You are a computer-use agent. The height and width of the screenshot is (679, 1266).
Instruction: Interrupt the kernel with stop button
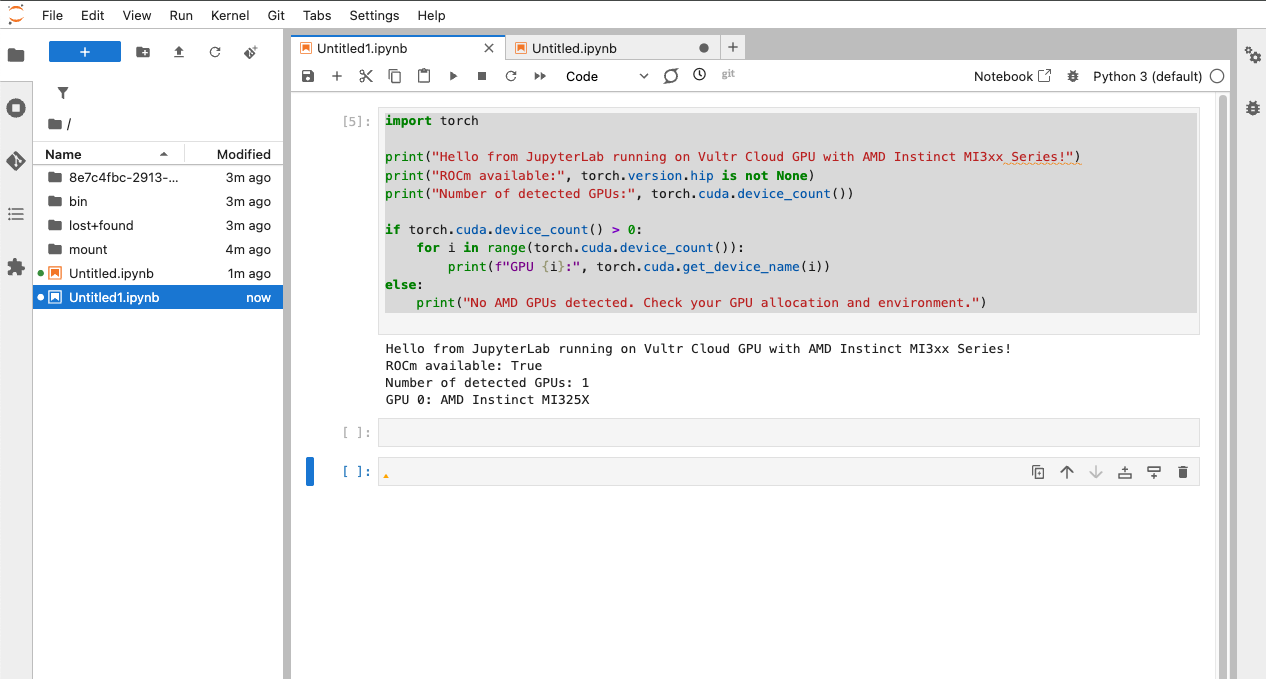[x=482, y=76]
